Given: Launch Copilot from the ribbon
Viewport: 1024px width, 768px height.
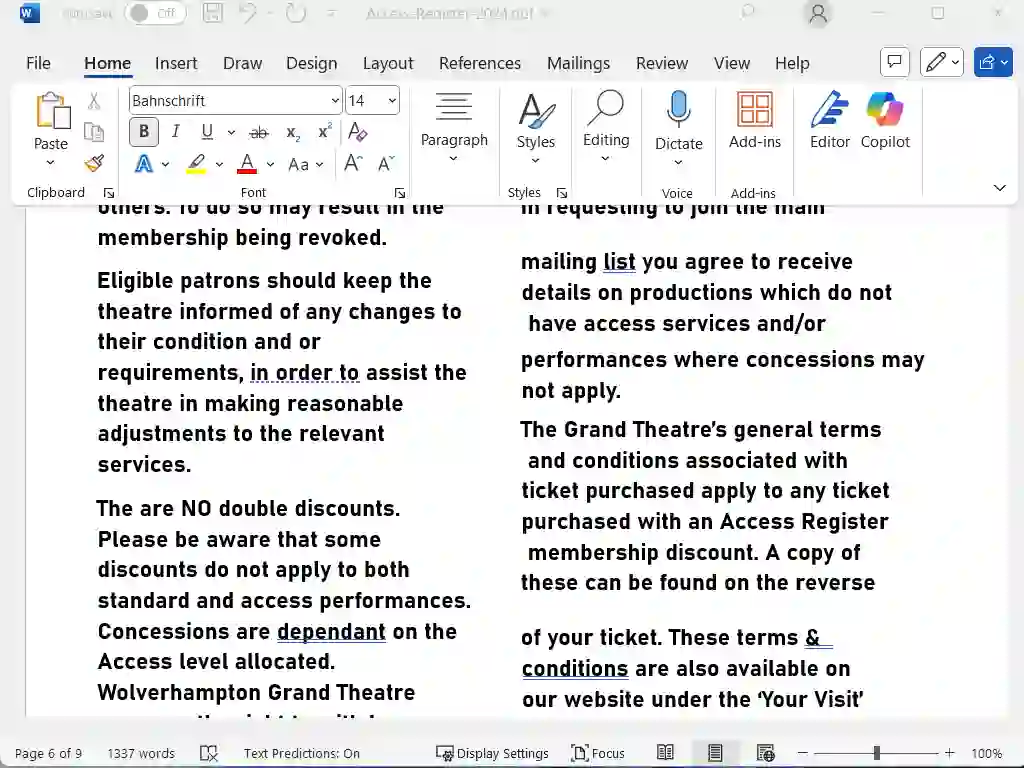Looking at the screenshot, I should pos(885,120).
